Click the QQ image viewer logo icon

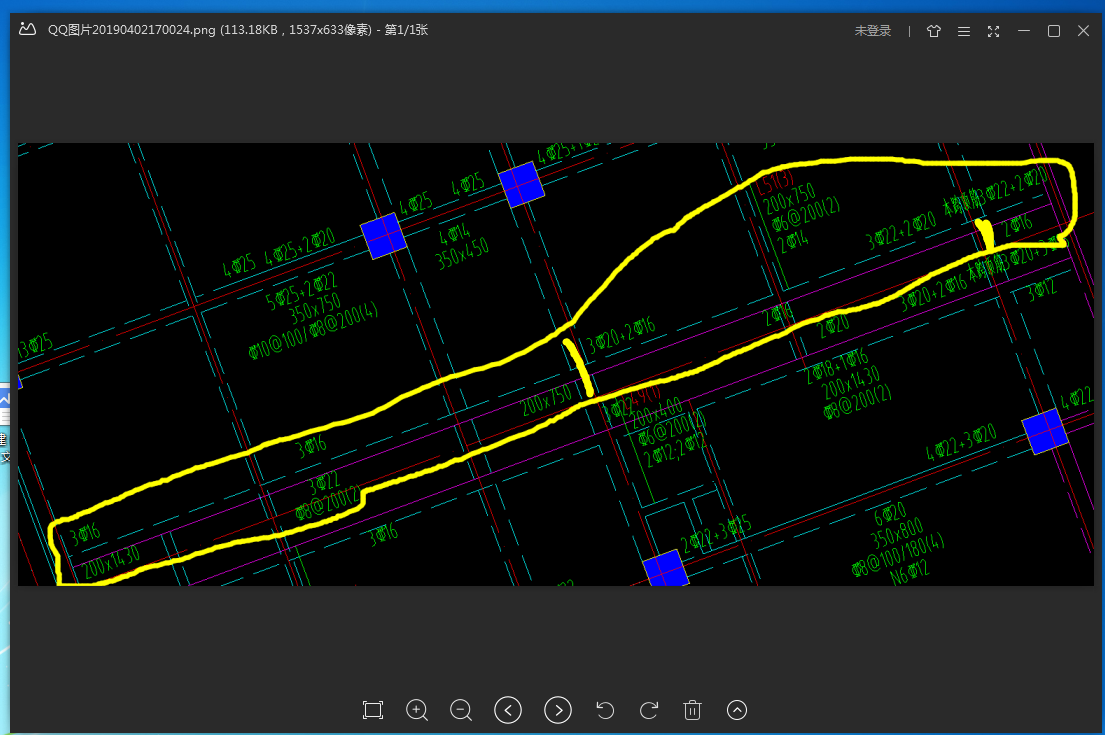click(x=27, y=30)
